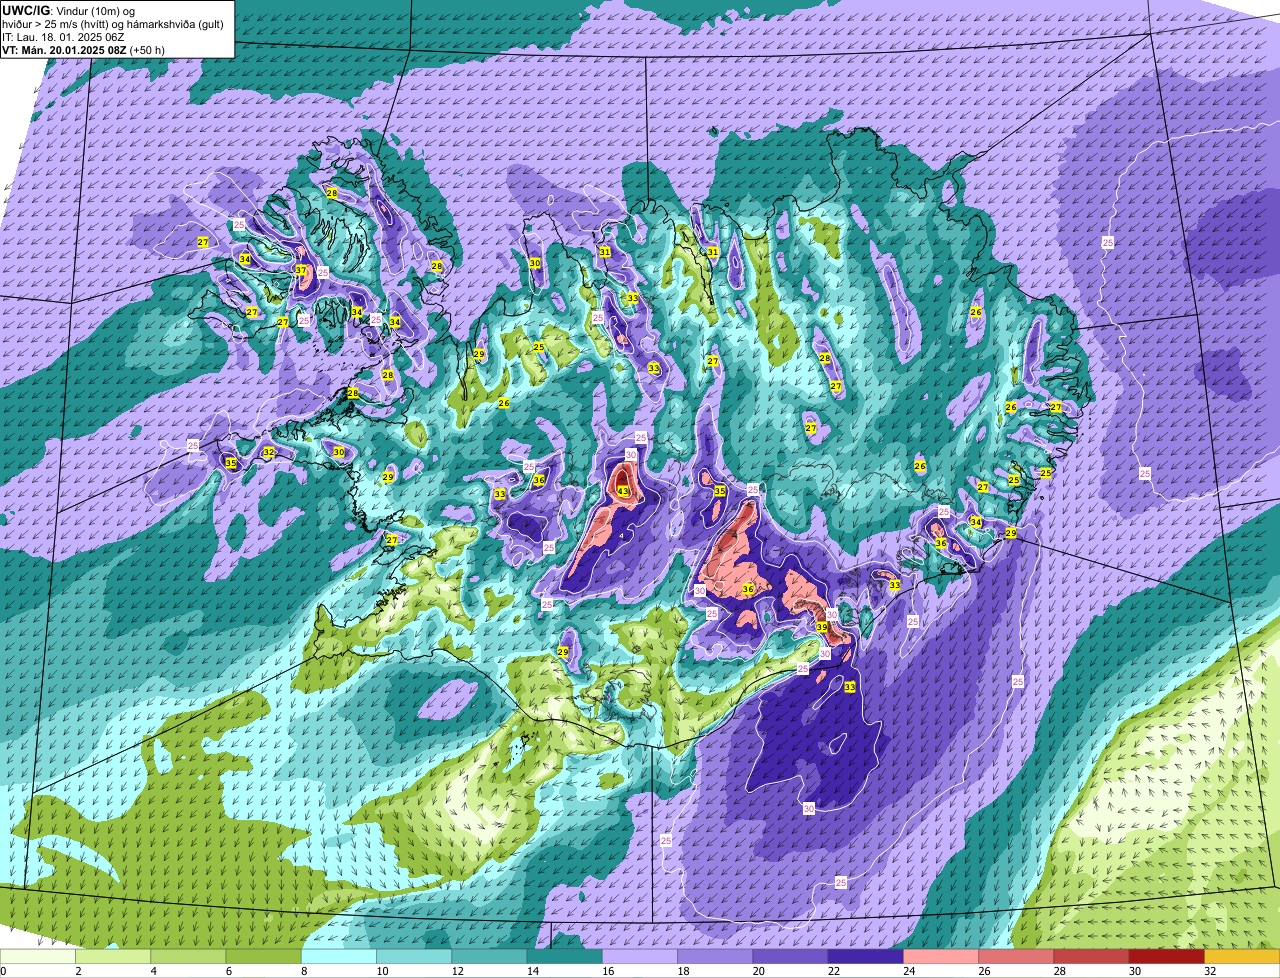Click the yellow 43 peak gust label

point(623,491)
